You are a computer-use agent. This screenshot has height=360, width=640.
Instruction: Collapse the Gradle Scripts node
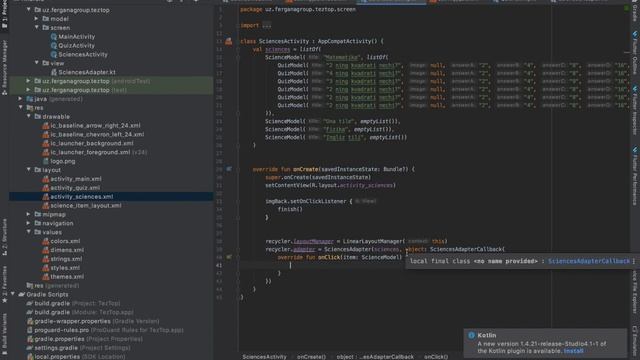coord(13,294)
